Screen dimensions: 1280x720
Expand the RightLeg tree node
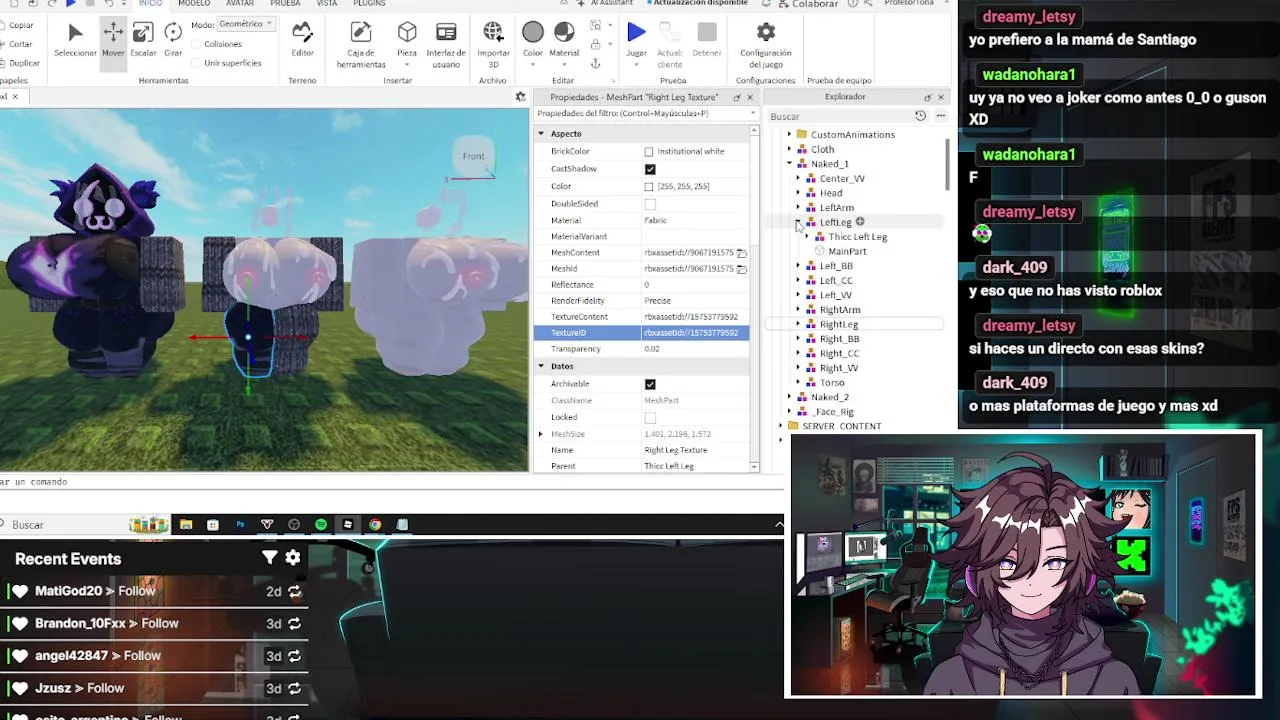pyautogui.click(x=798, y=324)
